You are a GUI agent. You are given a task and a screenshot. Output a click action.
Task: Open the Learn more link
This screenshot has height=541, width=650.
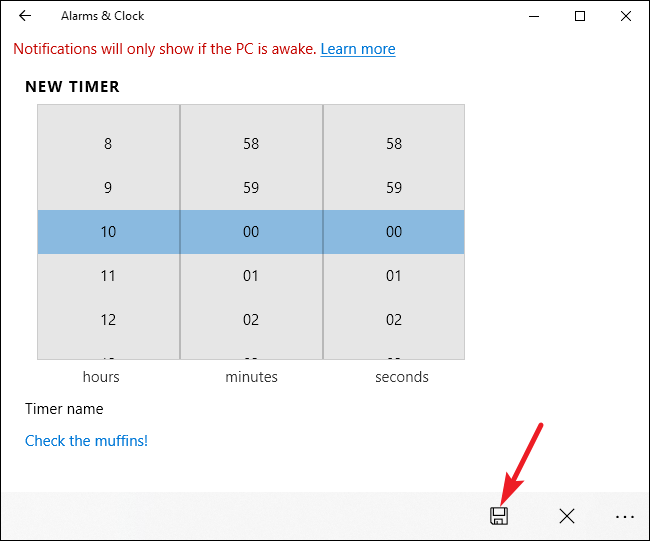tap(357, 49)
